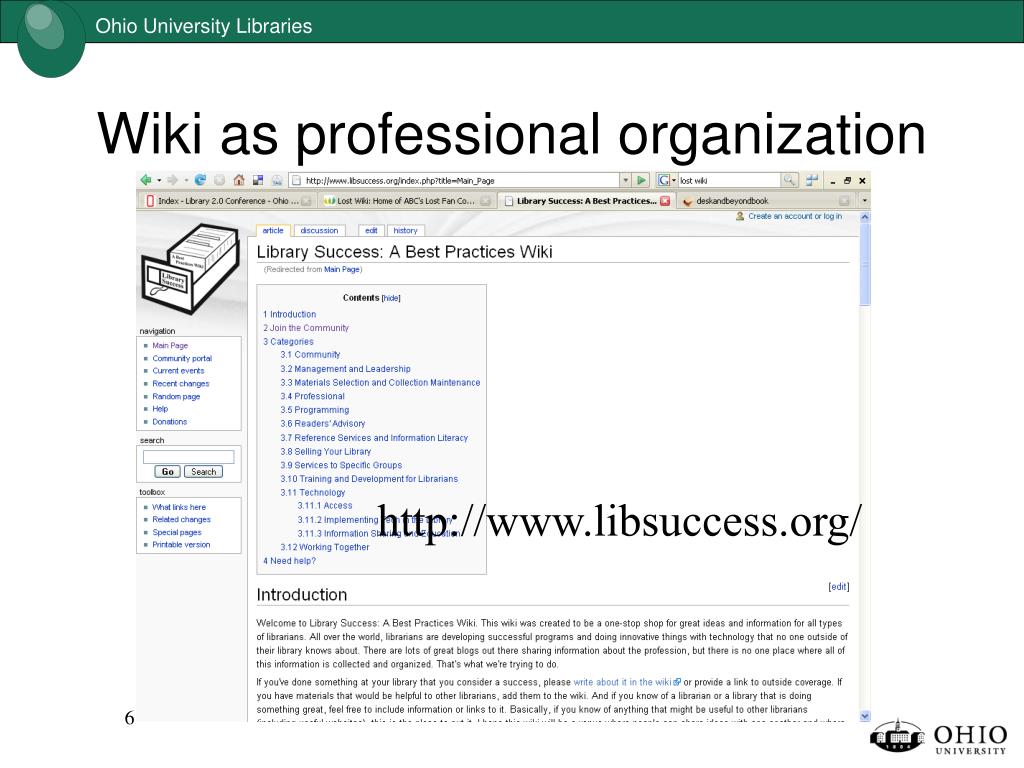Close the Lost Wiki tab
The width and height of the screenshot is (1024, 768).
(485, 201)
